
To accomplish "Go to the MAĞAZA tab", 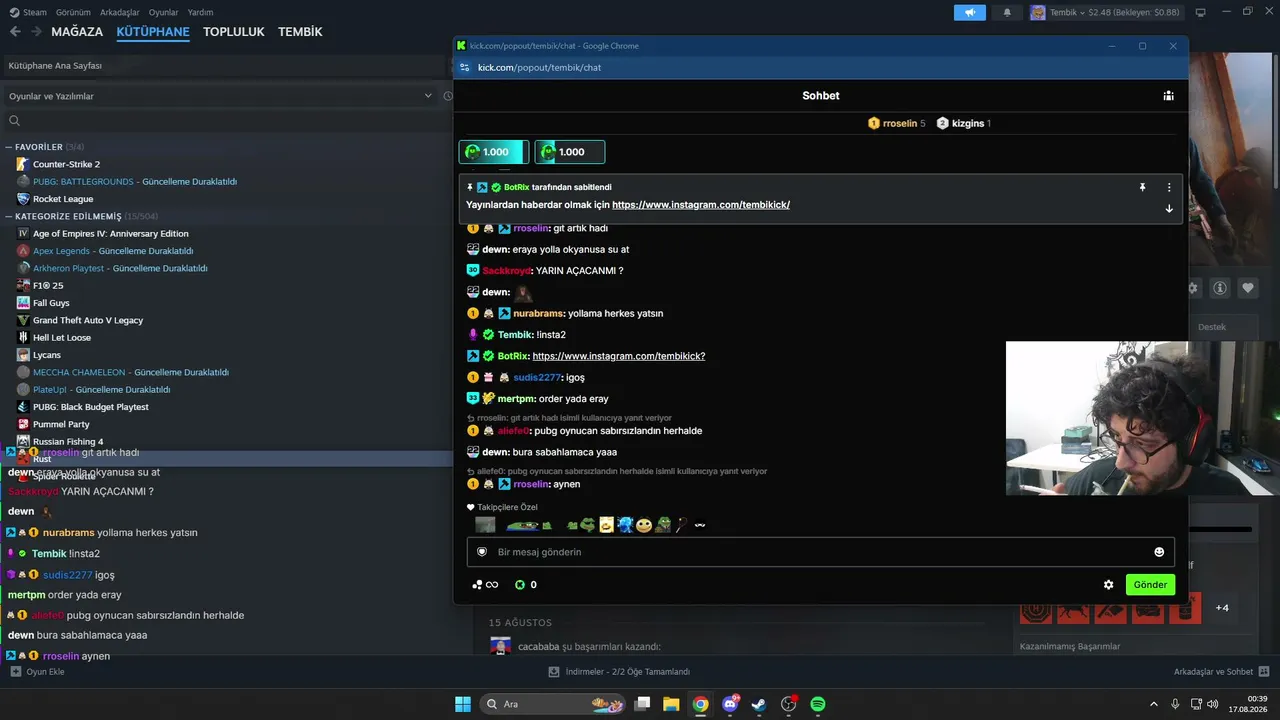I will (x=77, y=32).
